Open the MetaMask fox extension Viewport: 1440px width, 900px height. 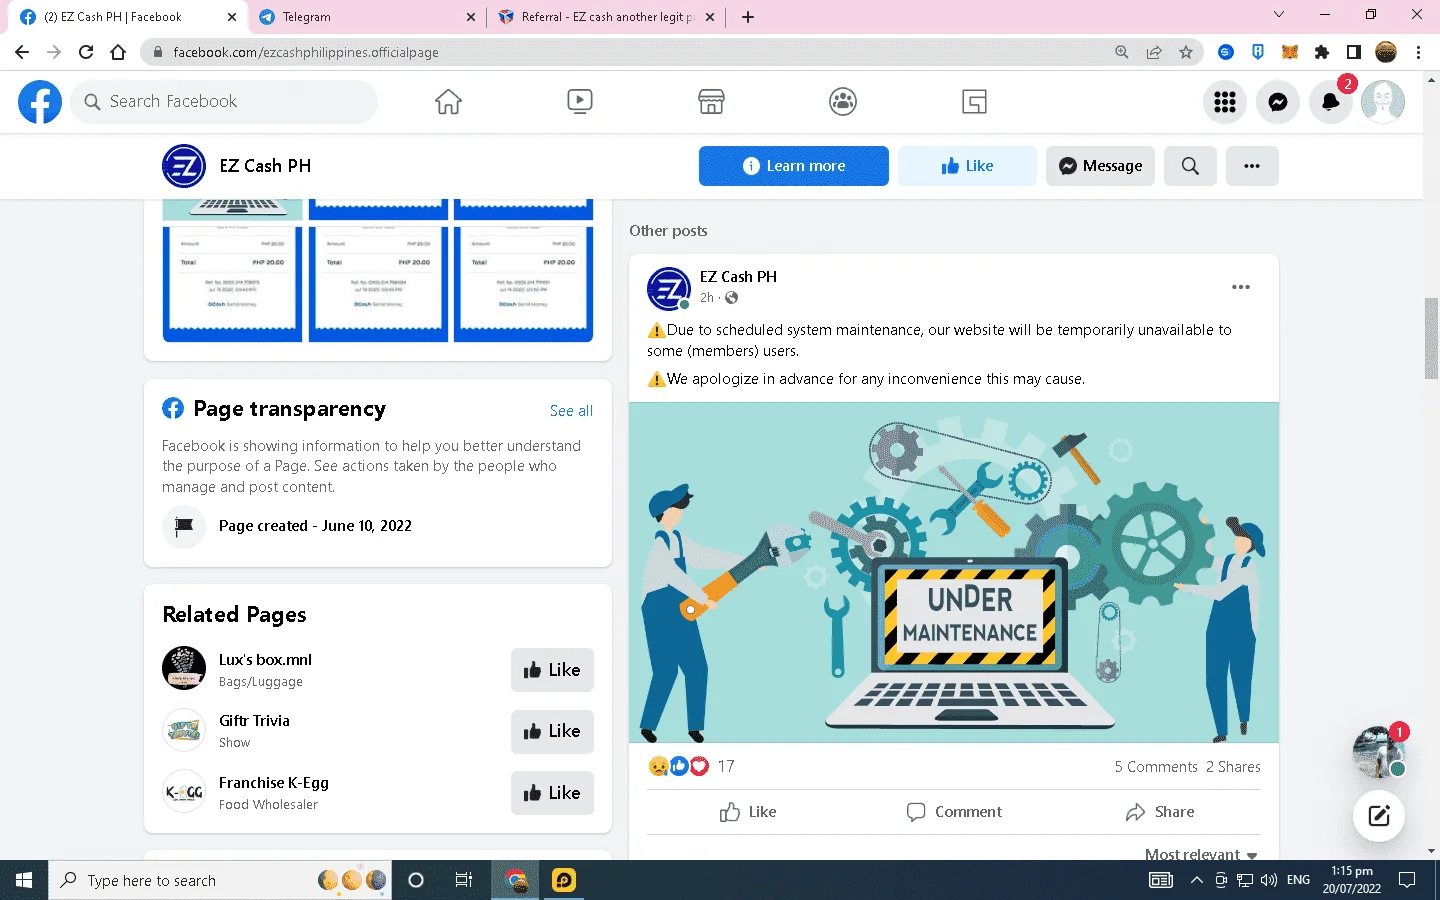[1290, 52]
